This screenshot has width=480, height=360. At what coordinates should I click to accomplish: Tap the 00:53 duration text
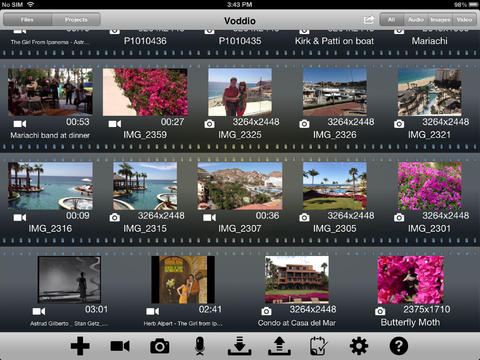(x=77, y=122)
